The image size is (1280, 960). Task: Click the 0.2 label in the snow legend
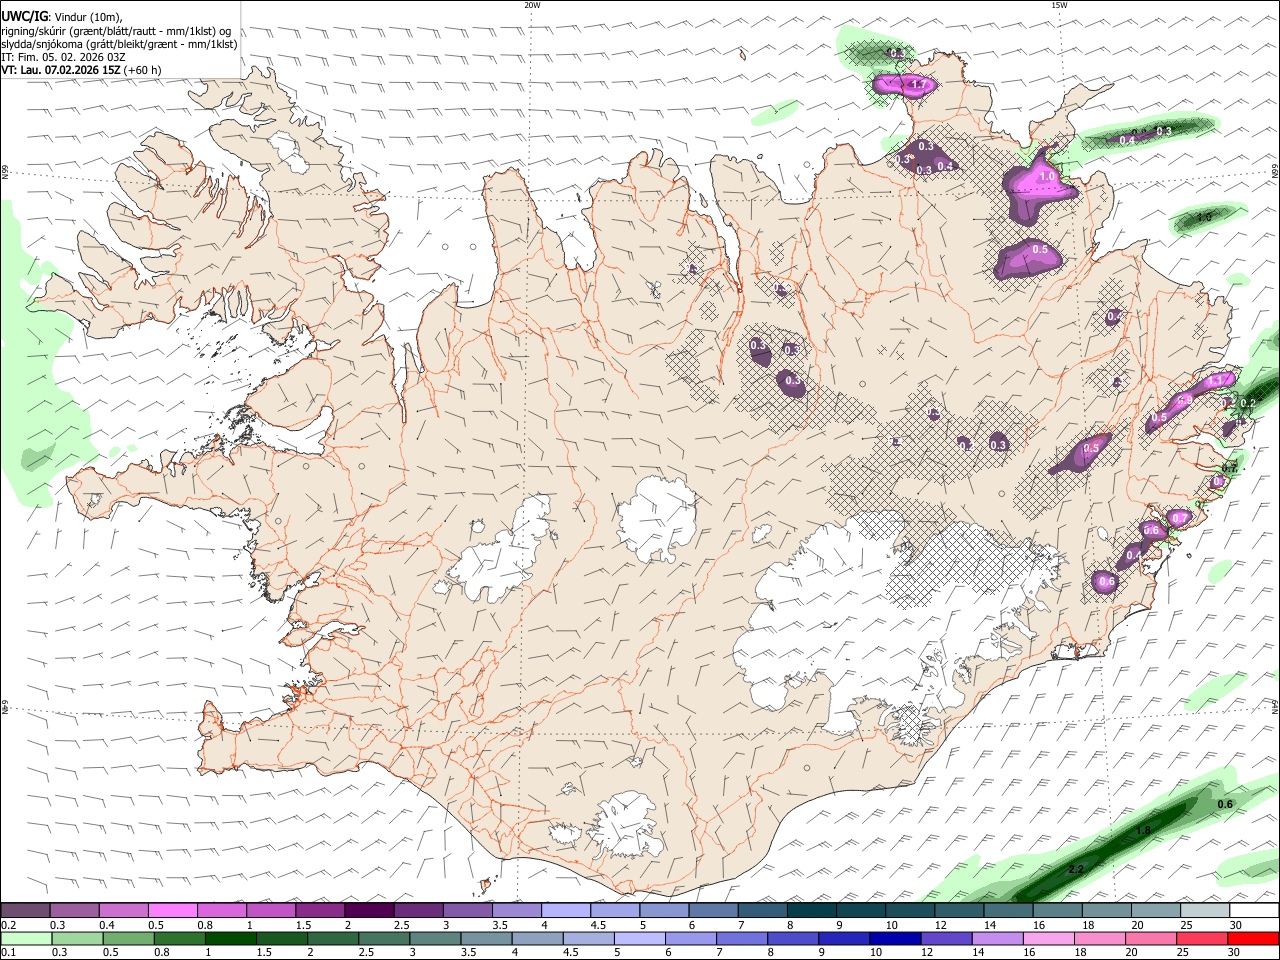pyautogui.click(x=9, y=925)
